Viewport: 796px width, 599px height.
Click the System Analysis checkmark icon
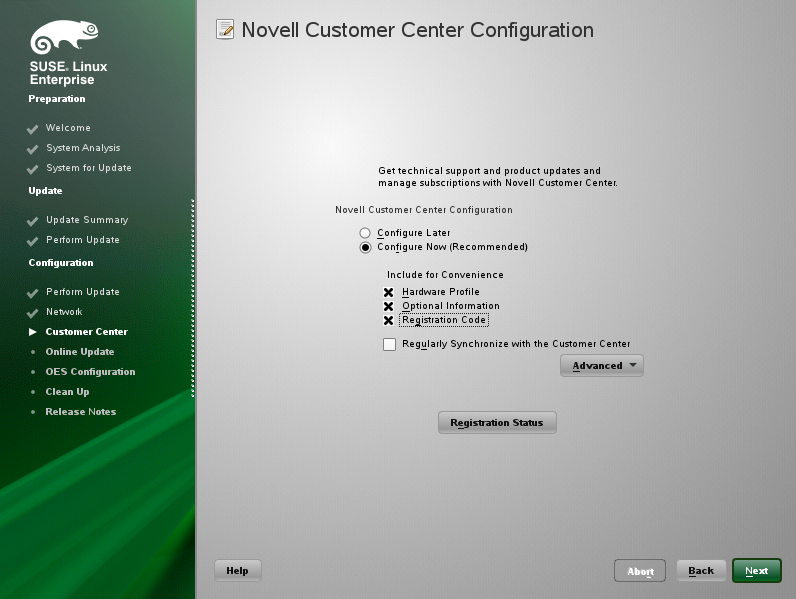tap(32, 149)
